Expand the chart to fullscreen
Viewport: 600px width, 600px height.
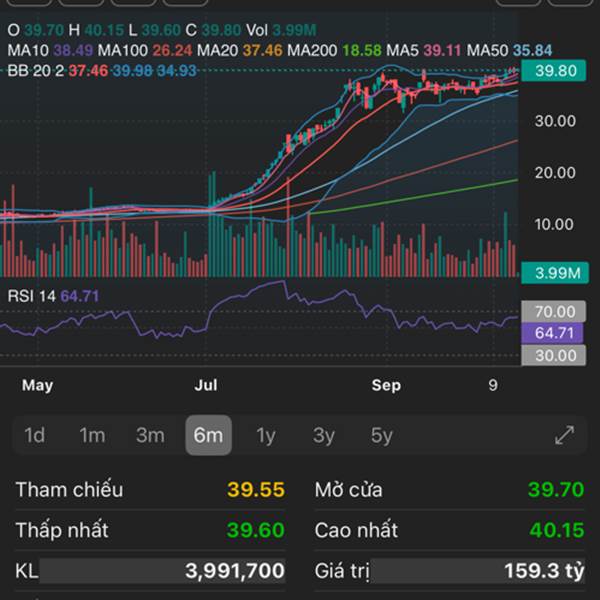pos(564,435)
